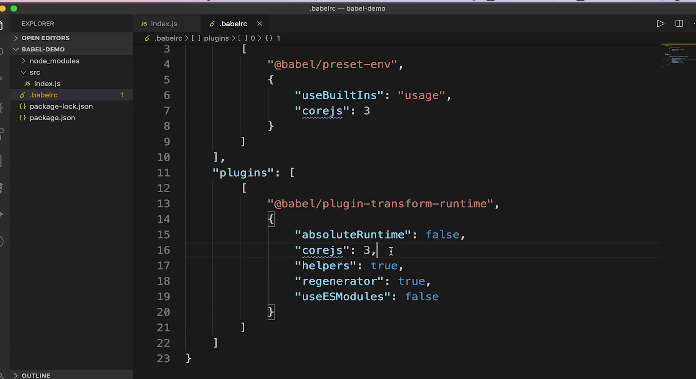This screenshot has width=696, height=379.
Task: Click the "@babel/preset-env" string
Action: click(332, 64)
